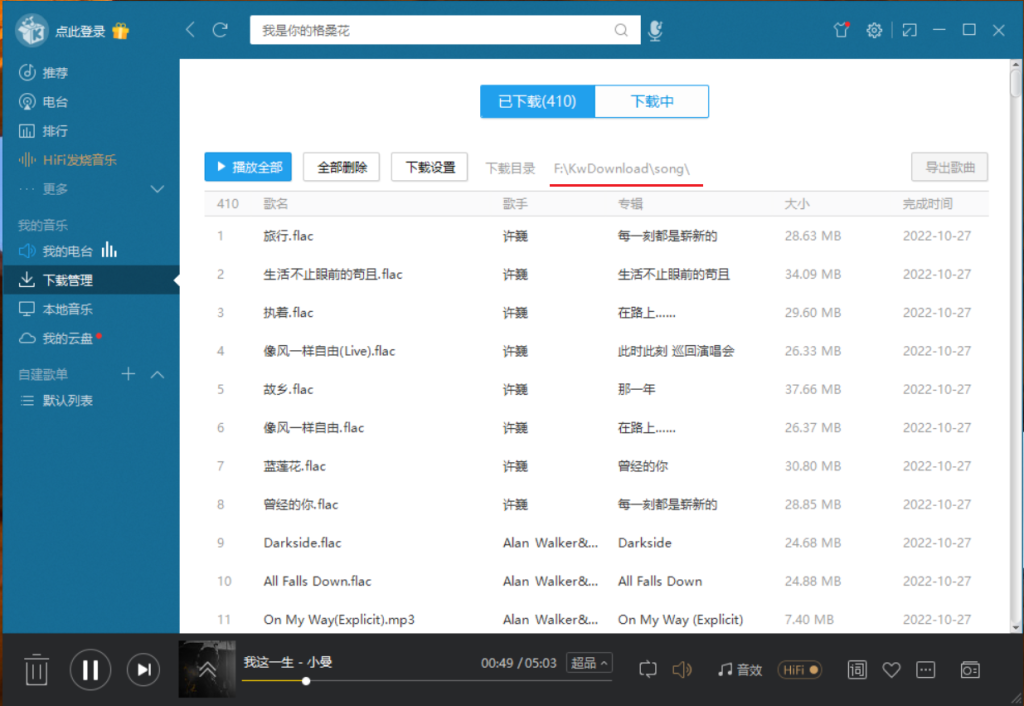1024x706 pixels.
Task: Click the 下载设置 button
Action: pos(430,167)
